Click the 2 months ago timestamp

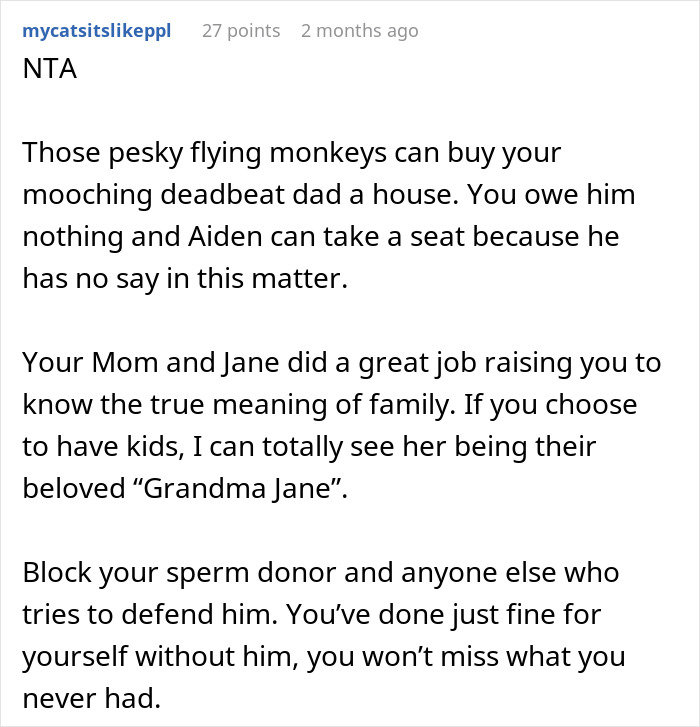pos(359,31)
